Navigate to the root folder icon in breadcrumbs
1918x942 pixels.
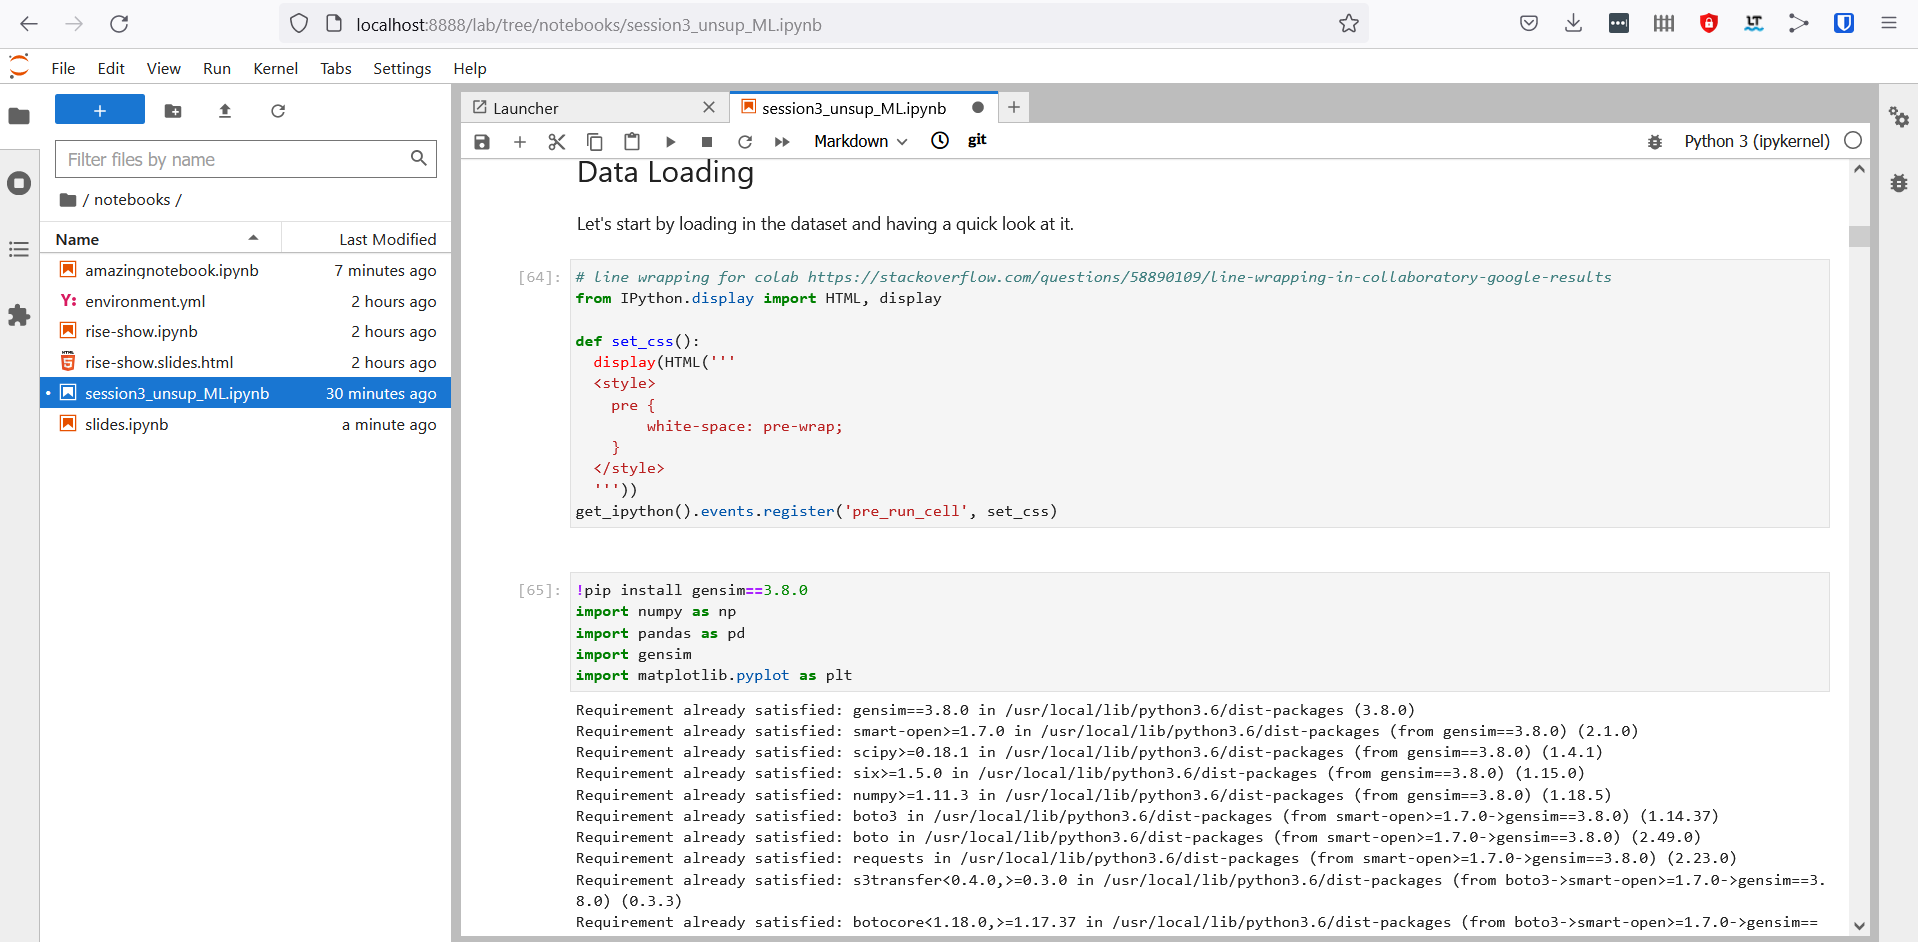coord(68,200)
